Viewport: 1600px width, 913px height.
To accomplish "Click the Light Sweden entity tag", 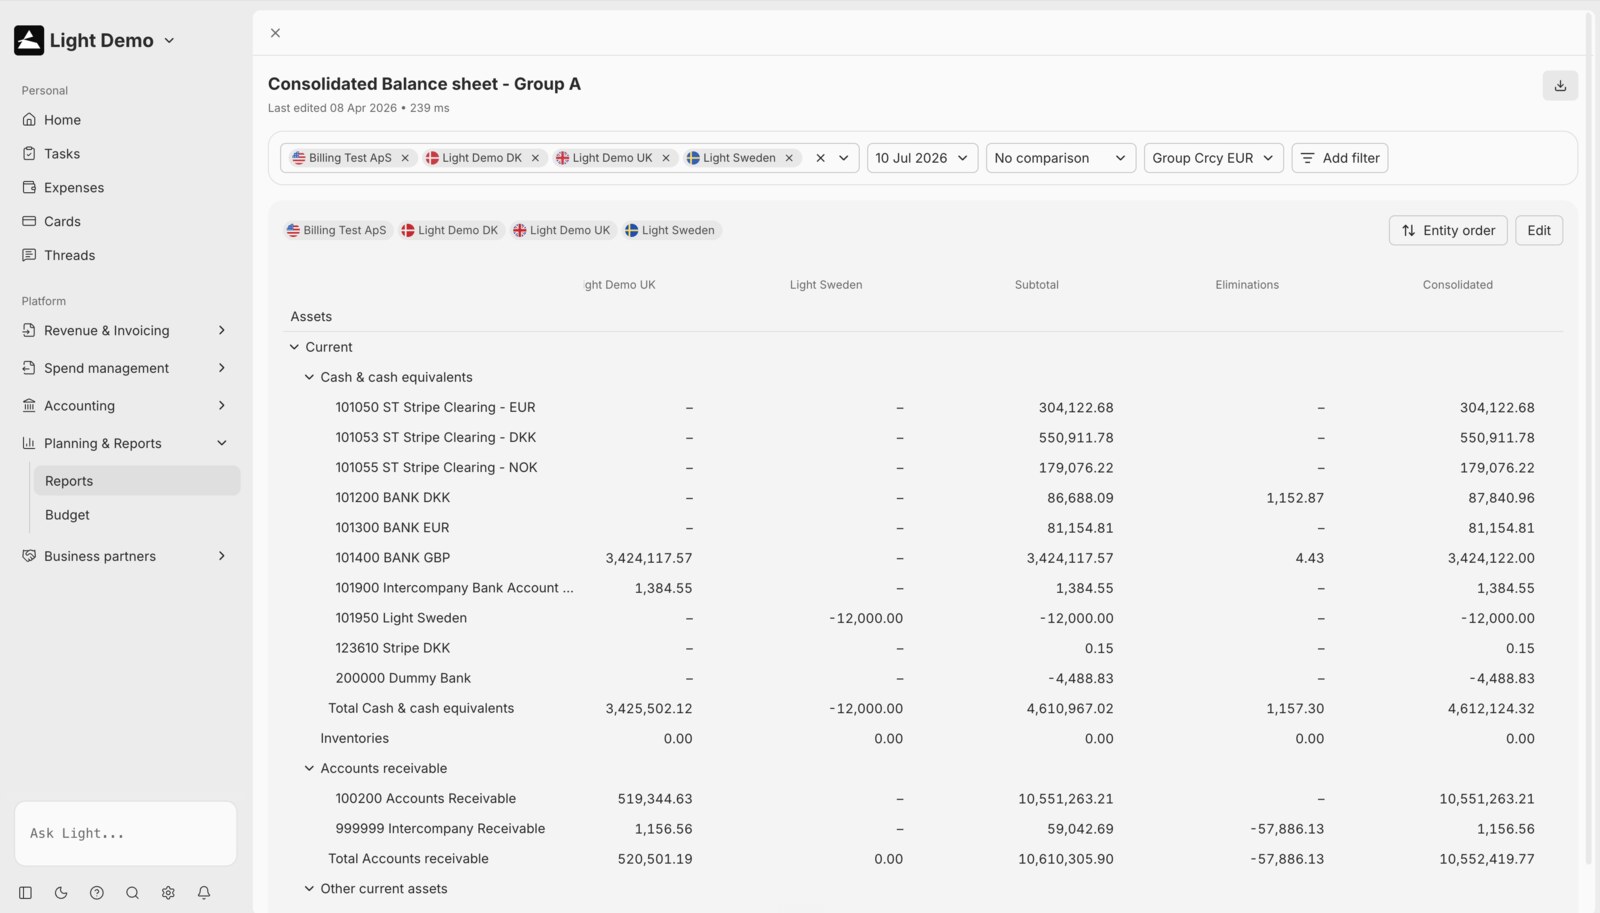I will point(671,231).
